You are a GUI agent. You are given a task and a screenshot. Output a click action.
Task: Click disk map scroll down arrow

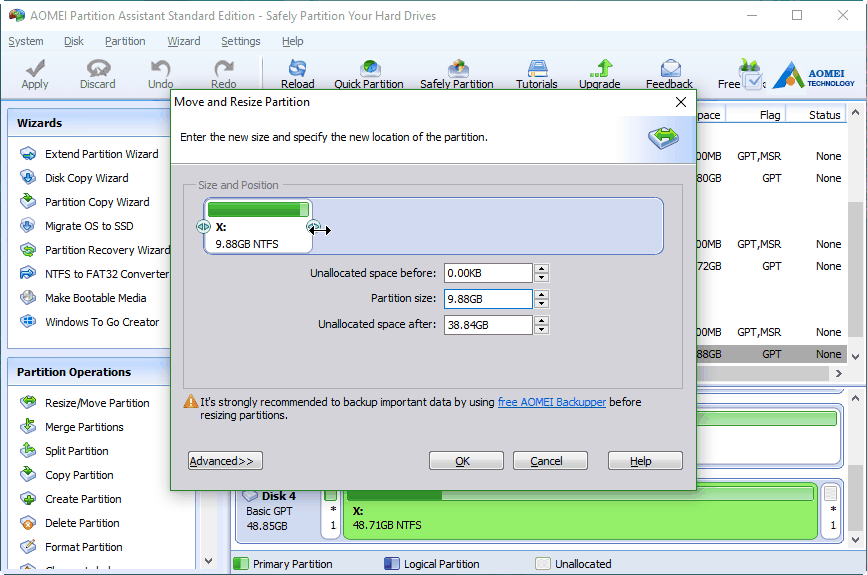pyautogui.click(x=855, y=540)
